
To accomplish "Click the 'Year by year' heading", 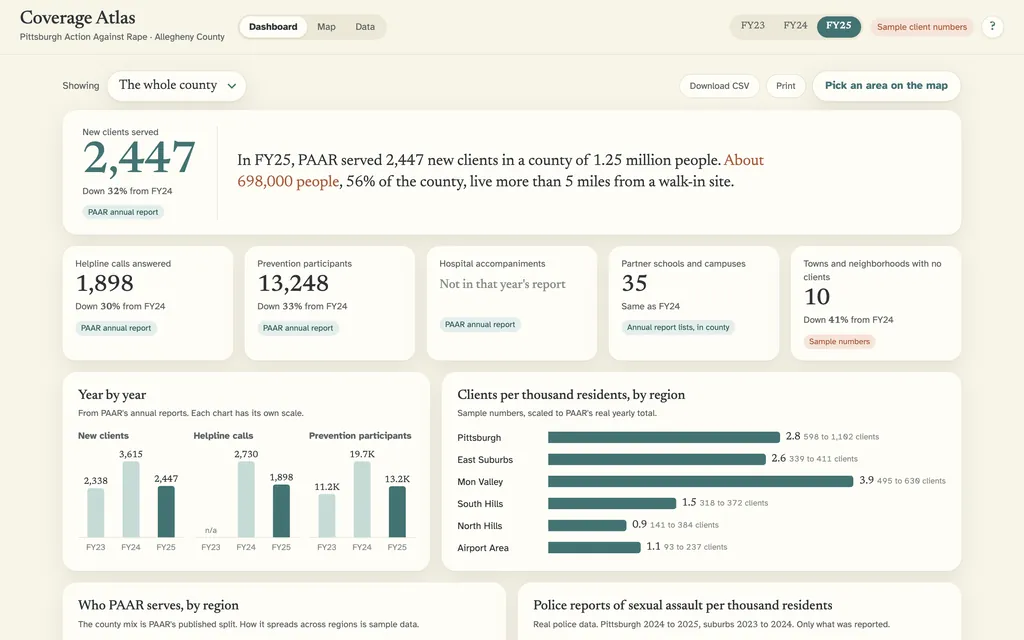I will [112, 395].
